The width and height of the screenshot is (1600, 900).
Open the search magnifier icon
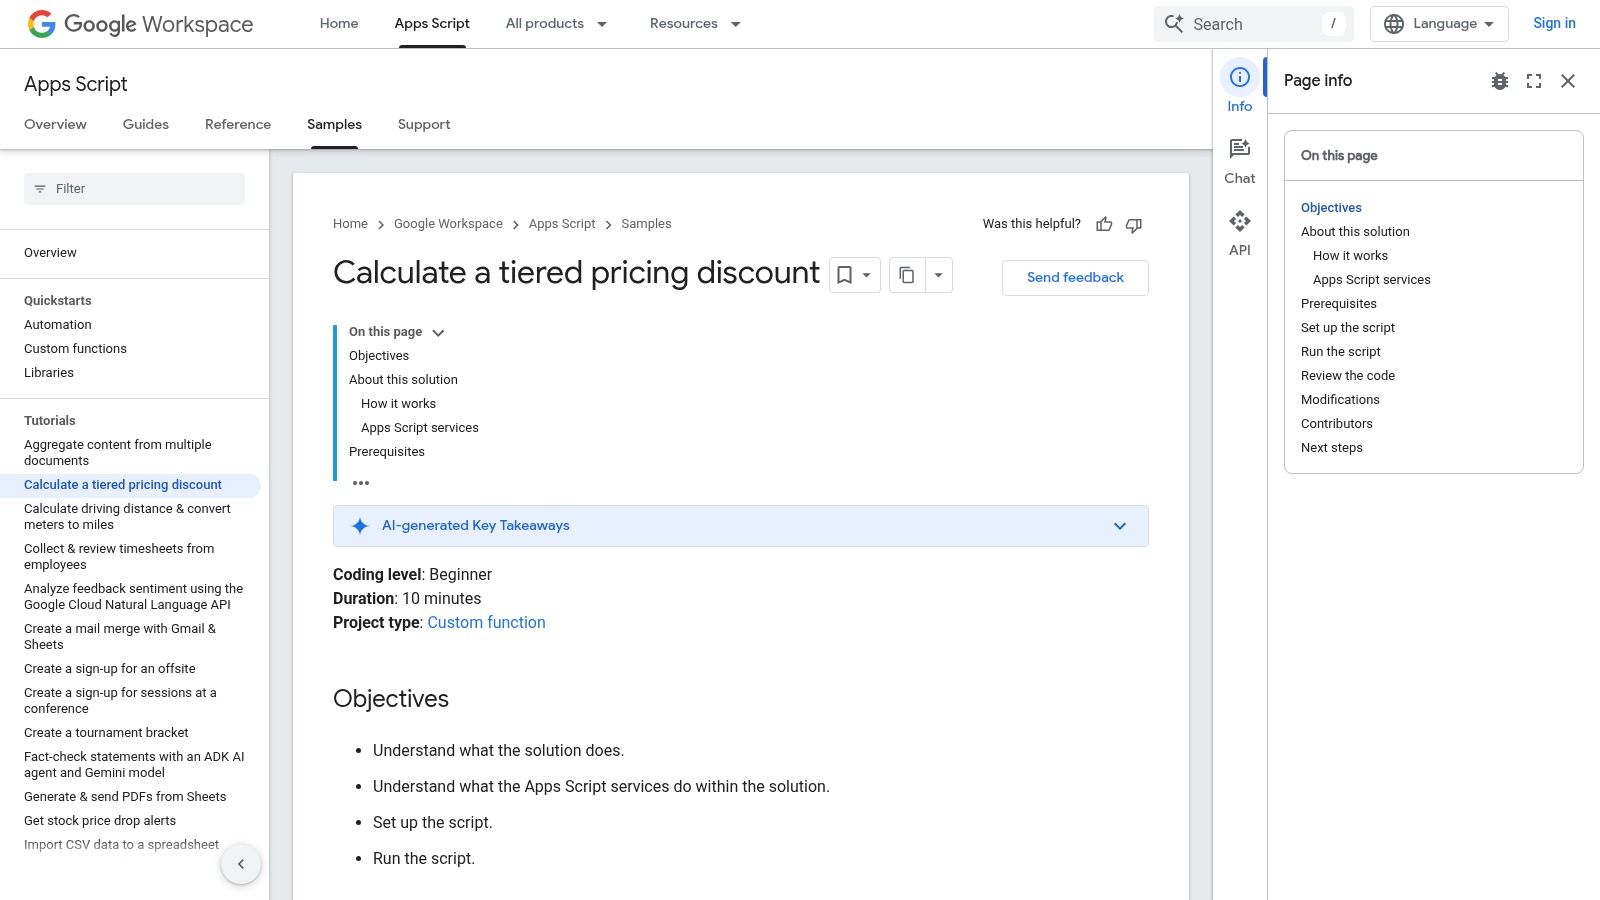pos(1175,23)
